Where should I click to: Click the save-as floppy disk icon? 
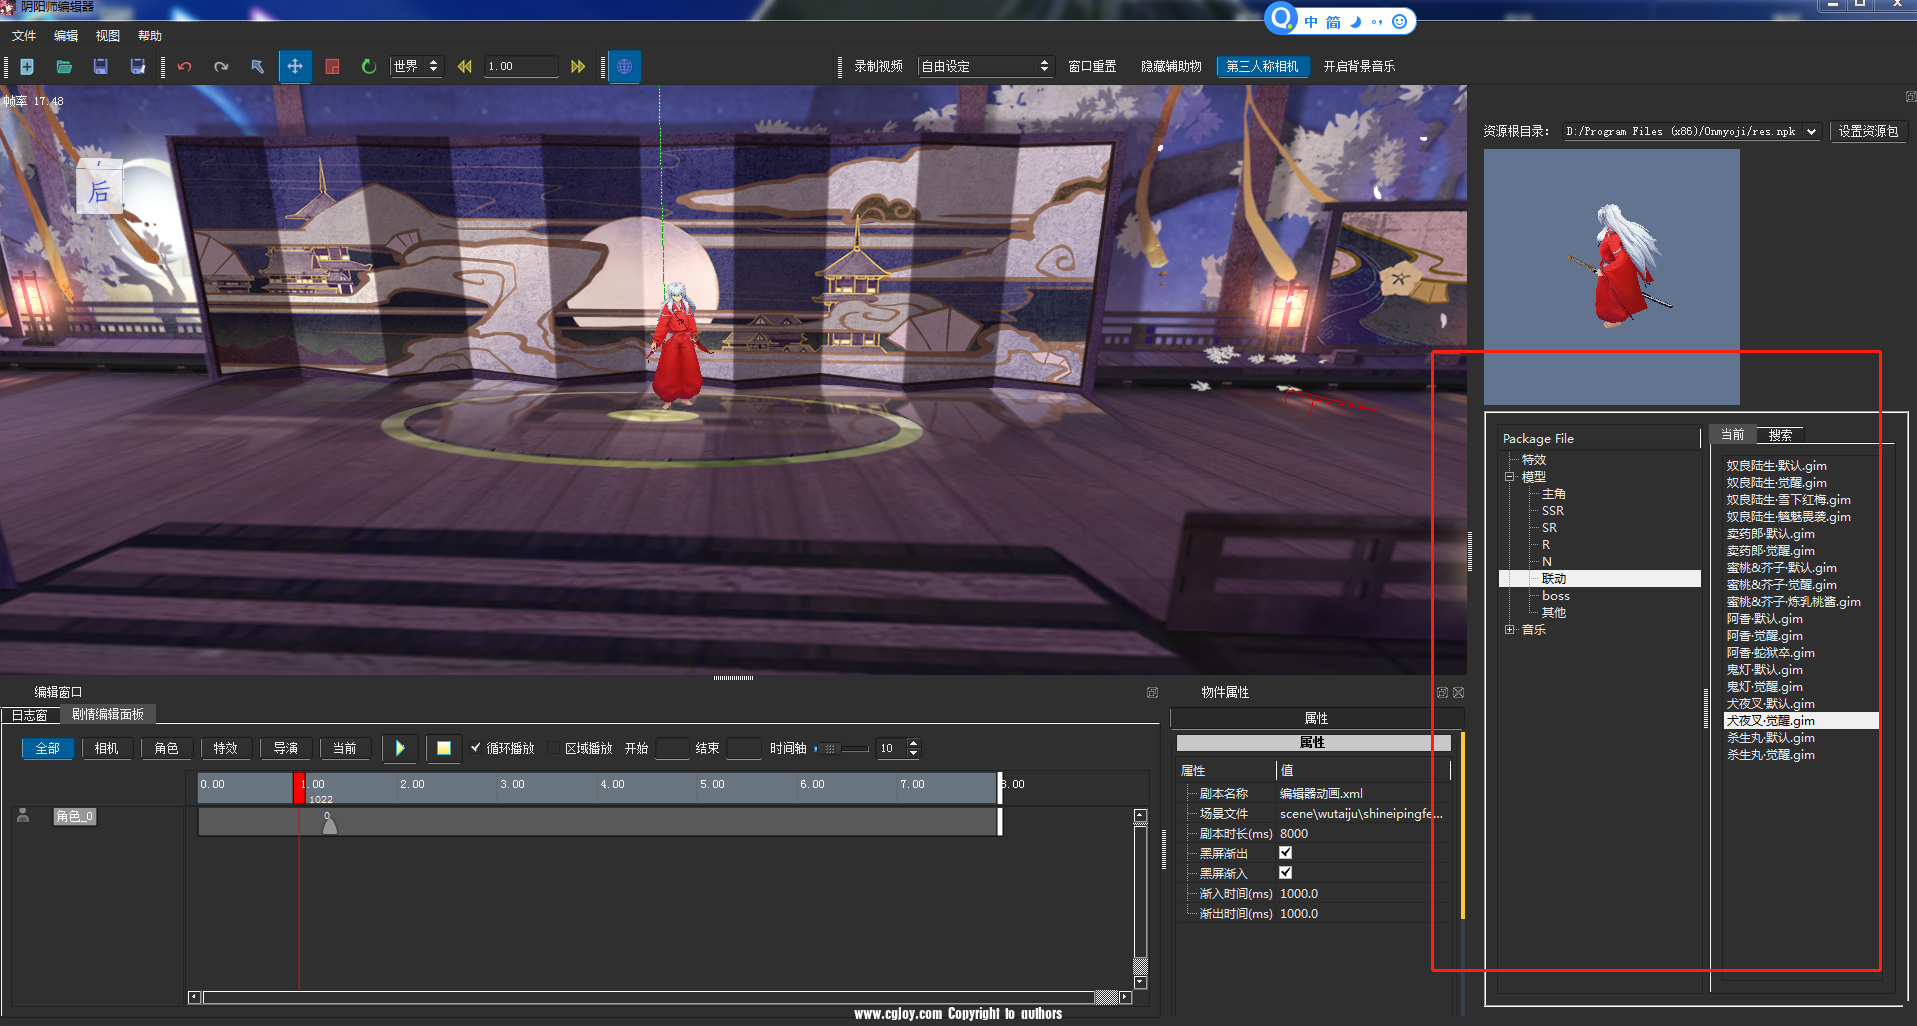pyautogui.click(x=138, y=66)
